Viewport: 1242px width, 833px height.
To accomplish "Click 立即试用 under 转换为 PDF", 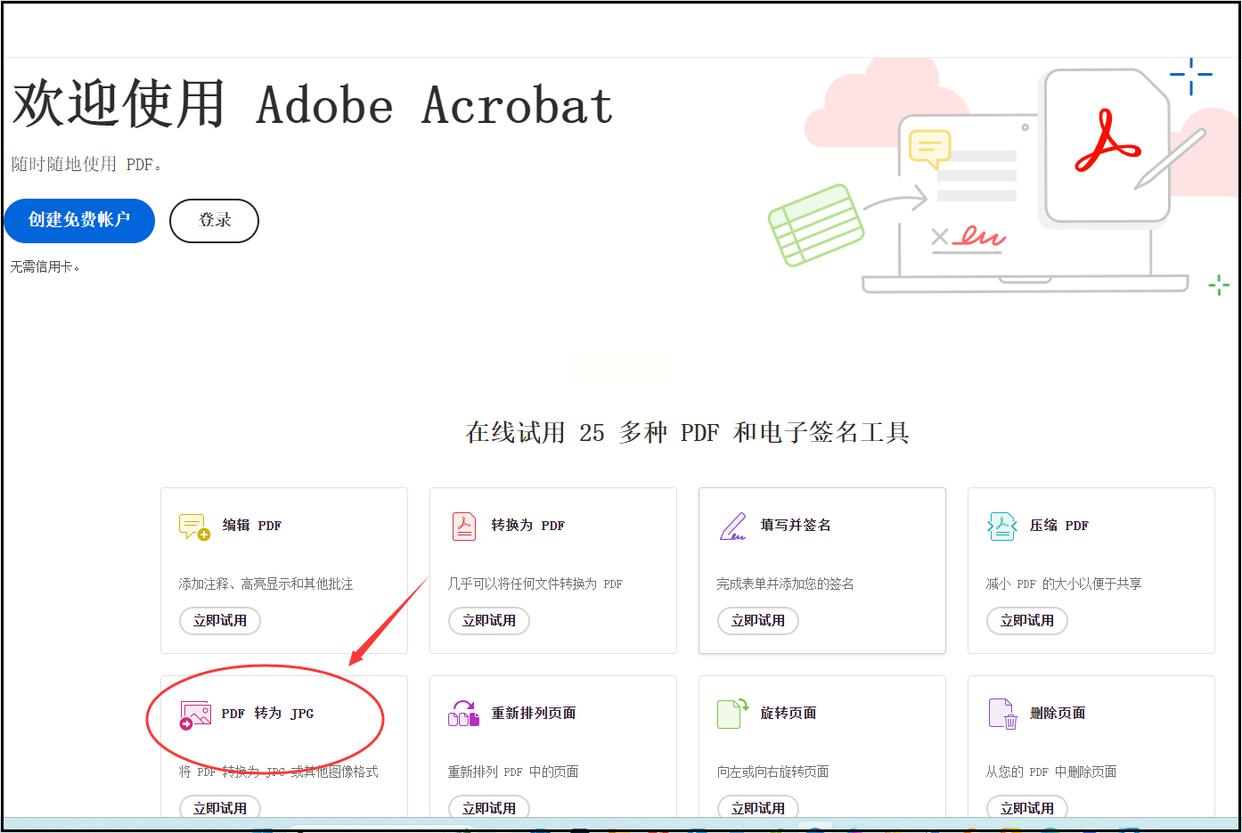I will tap(489, 620).
